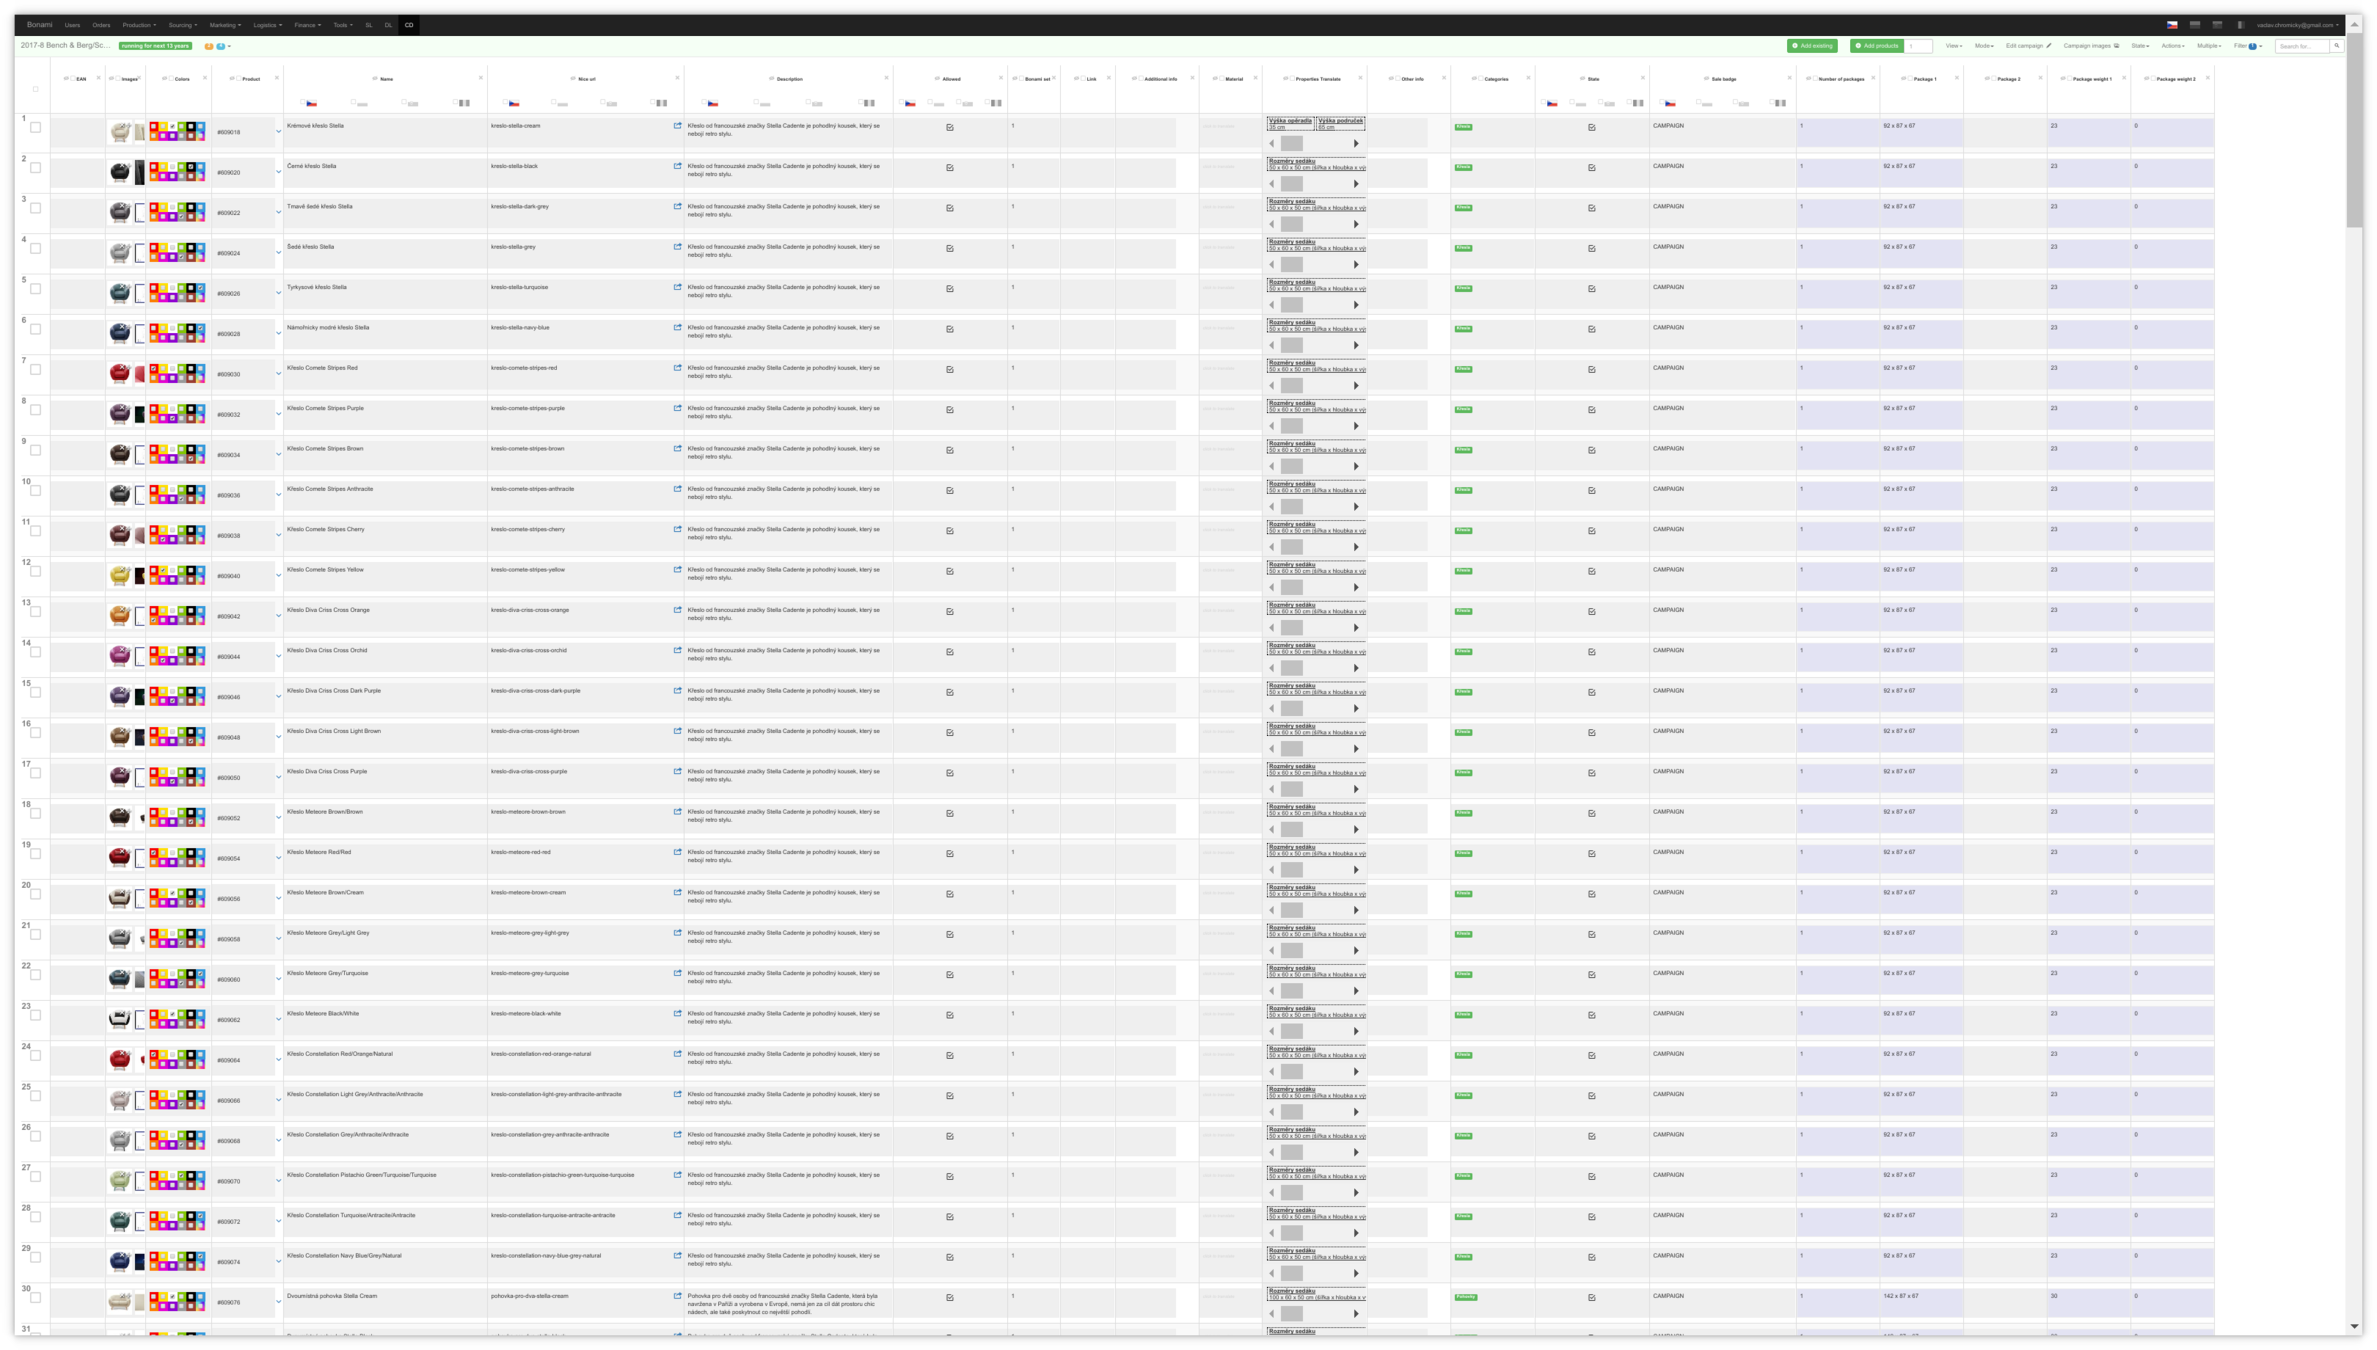
Task: Open the Marketing menu
Action: 225,25
